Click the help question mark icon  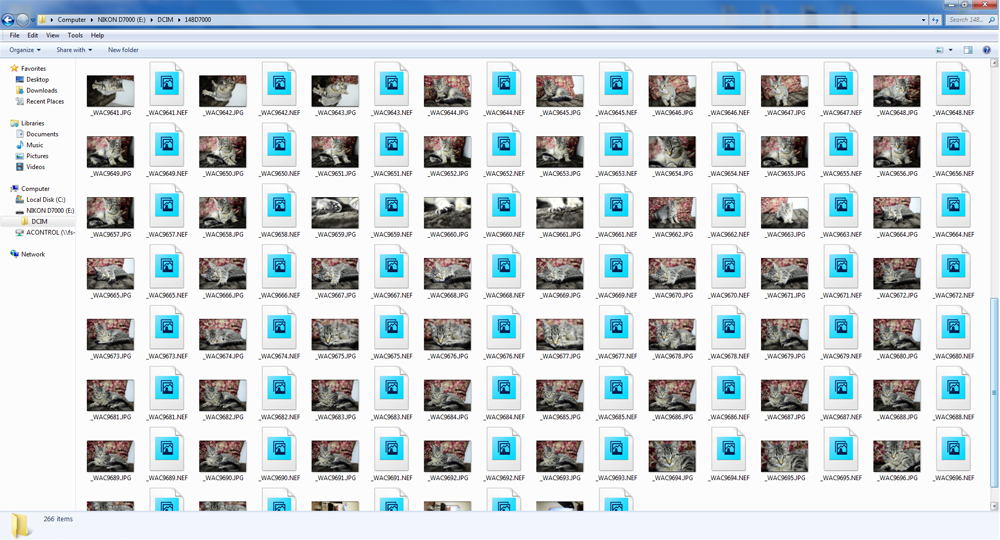tap(987, 50)
